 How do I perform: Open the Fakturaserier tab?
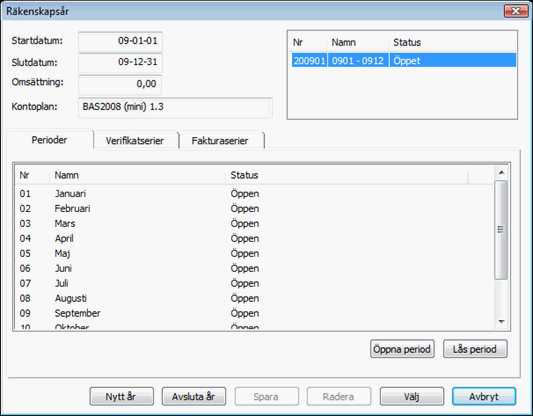click(221, 140)
